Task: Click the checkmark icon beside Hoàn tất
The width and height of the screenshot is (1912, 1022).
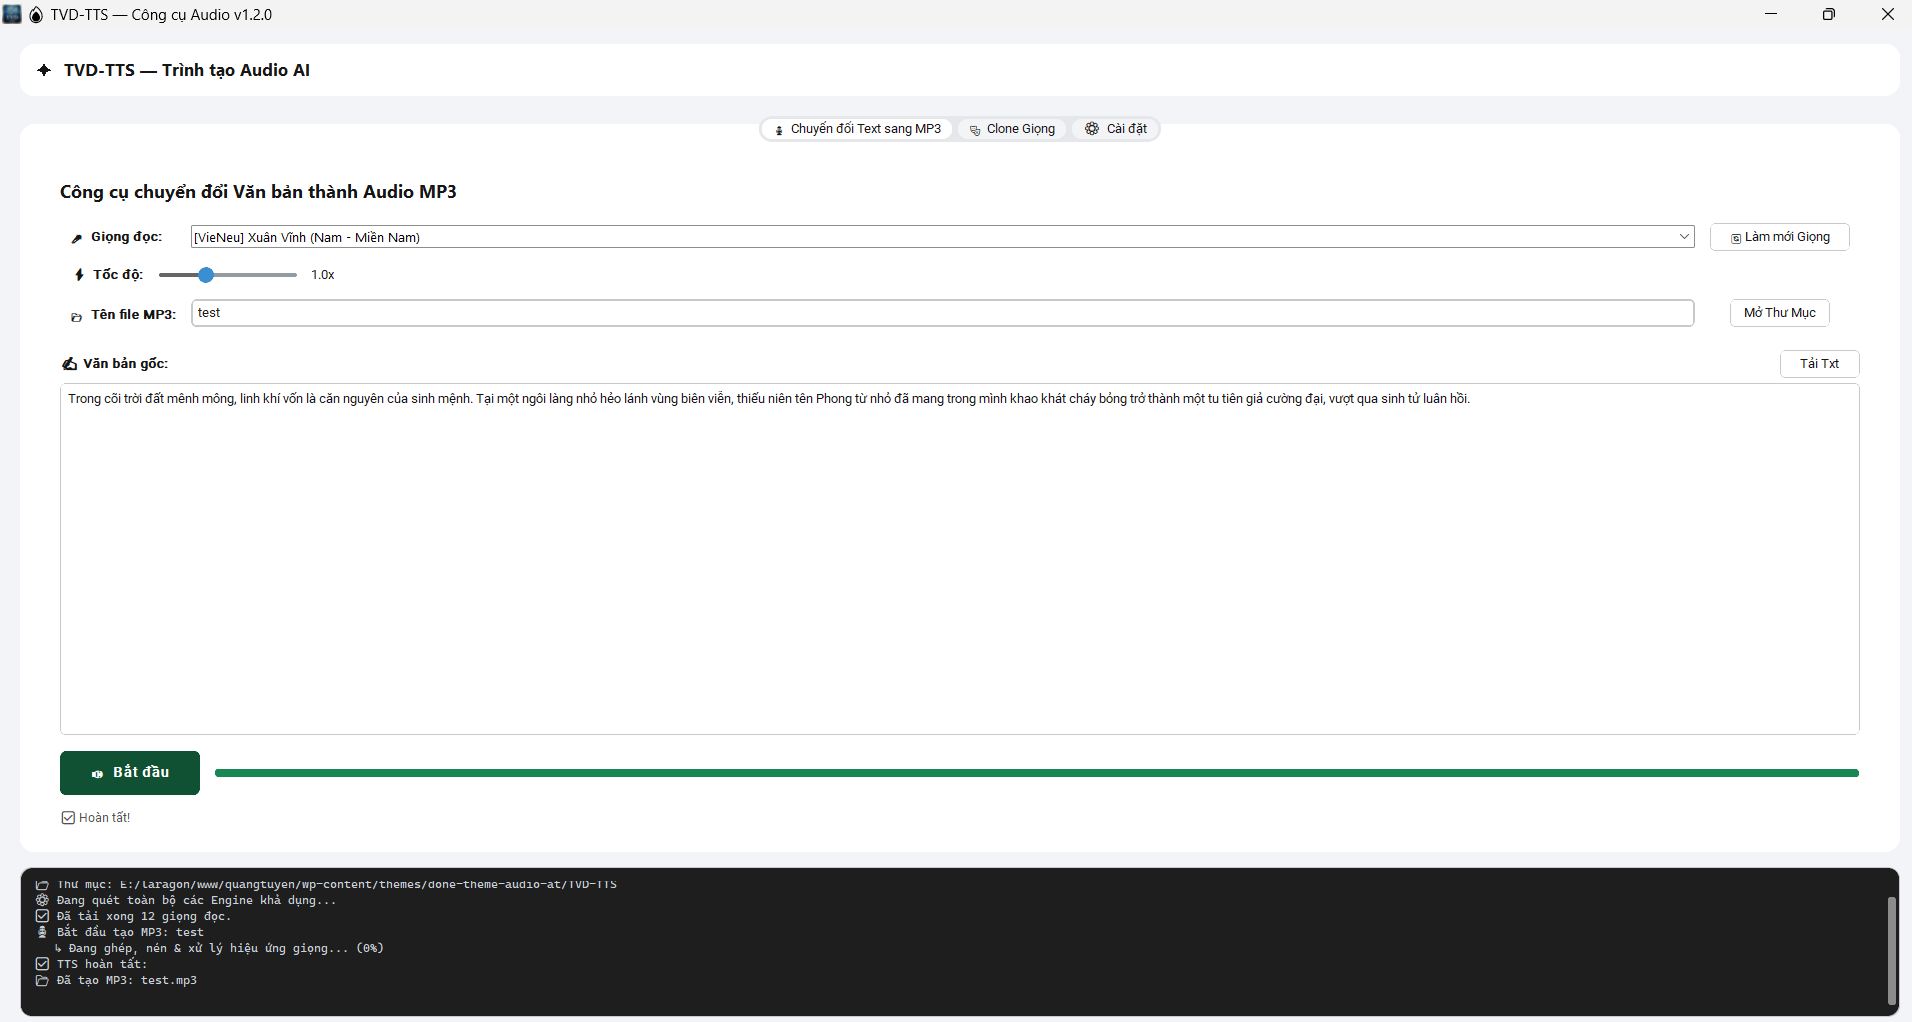Action: click(68, 818)
